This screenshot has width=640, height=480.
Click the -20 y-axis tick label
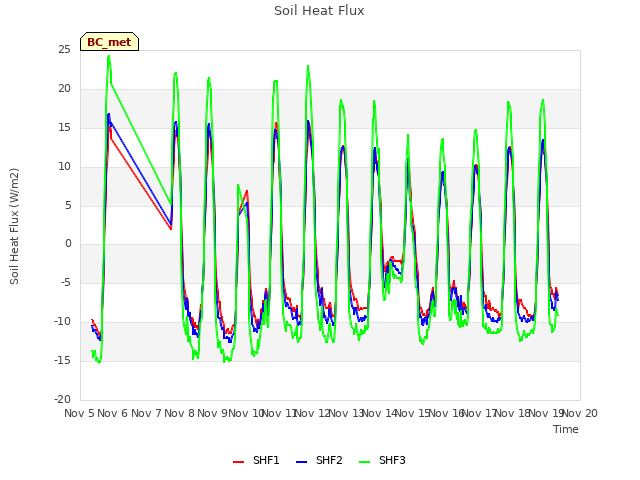coord(62,399)
